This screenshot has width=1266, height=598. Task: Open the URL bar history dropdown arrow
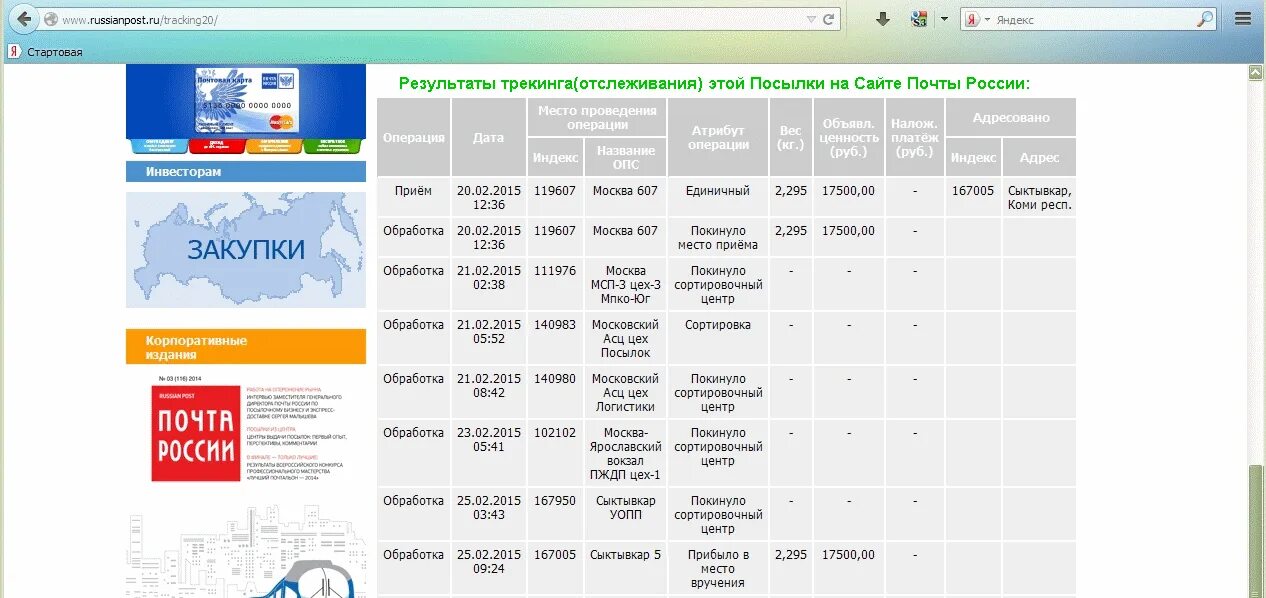(x=811, y=19)
